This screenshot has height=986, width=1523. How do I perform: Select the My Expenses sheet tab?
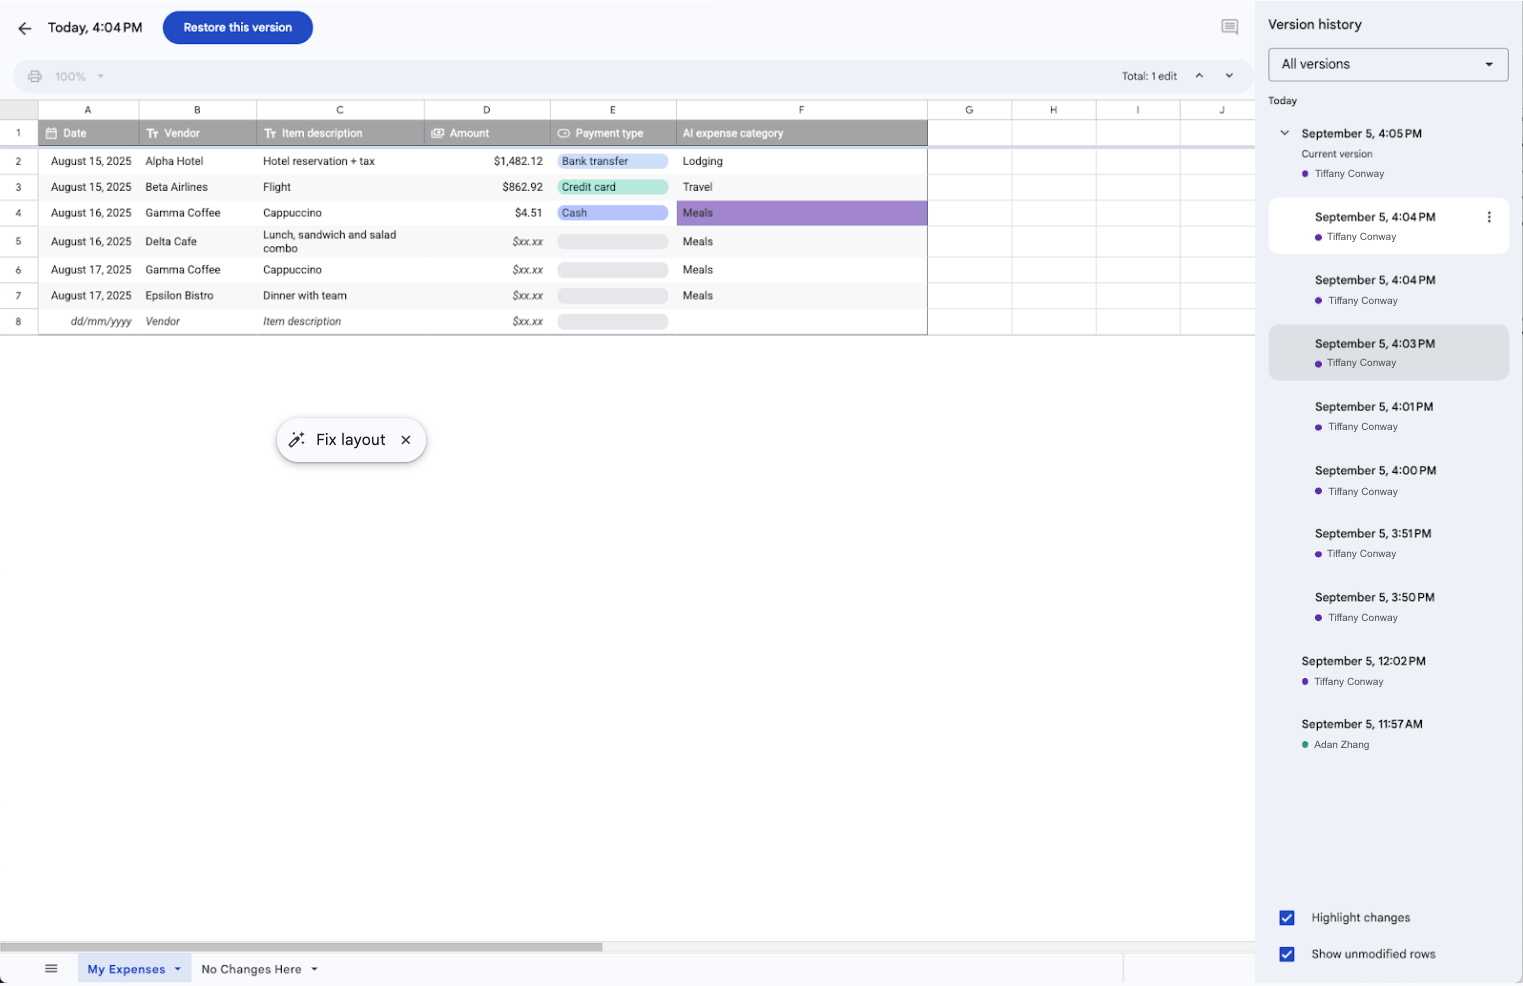[x=125, y=969]
